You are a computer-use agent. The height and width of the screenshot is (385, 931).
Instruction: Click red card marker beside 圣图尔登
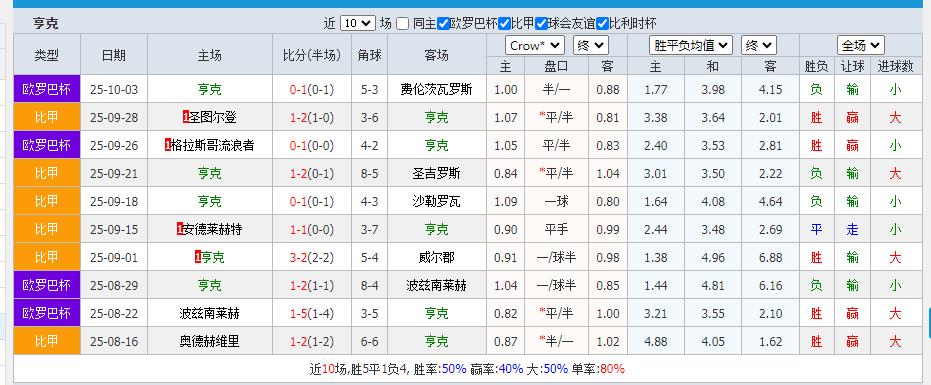pos(186,118)
